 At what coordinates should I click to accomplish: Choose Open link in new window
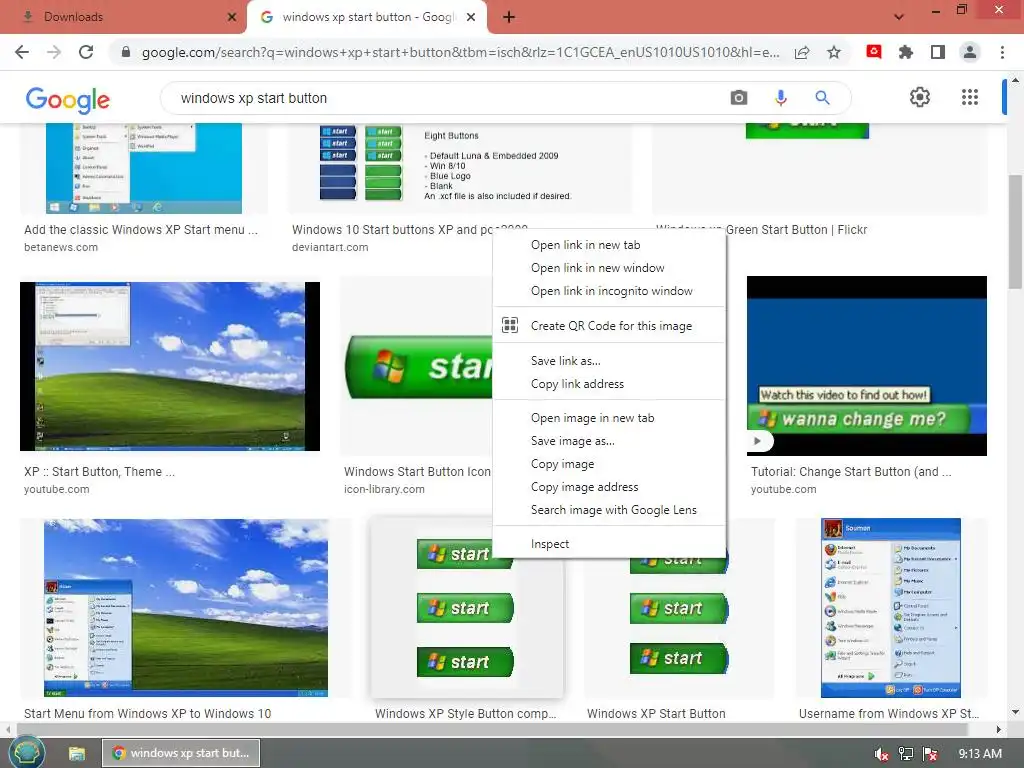point(609,268)
